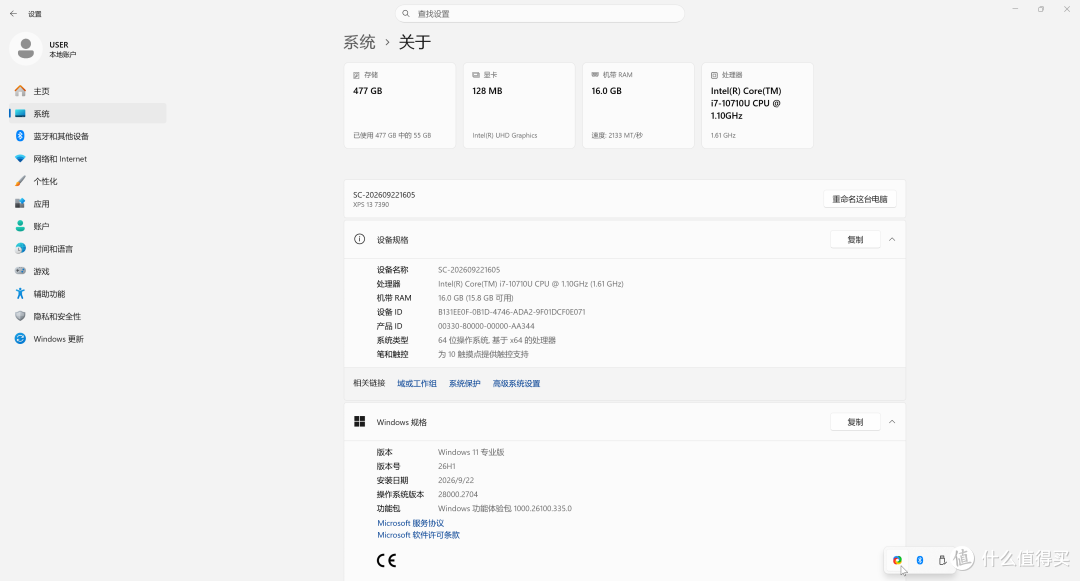The height and width of the screenshot is (581, 1080).
Task: Rename this PC using the button
Action: tap(860, 199)
